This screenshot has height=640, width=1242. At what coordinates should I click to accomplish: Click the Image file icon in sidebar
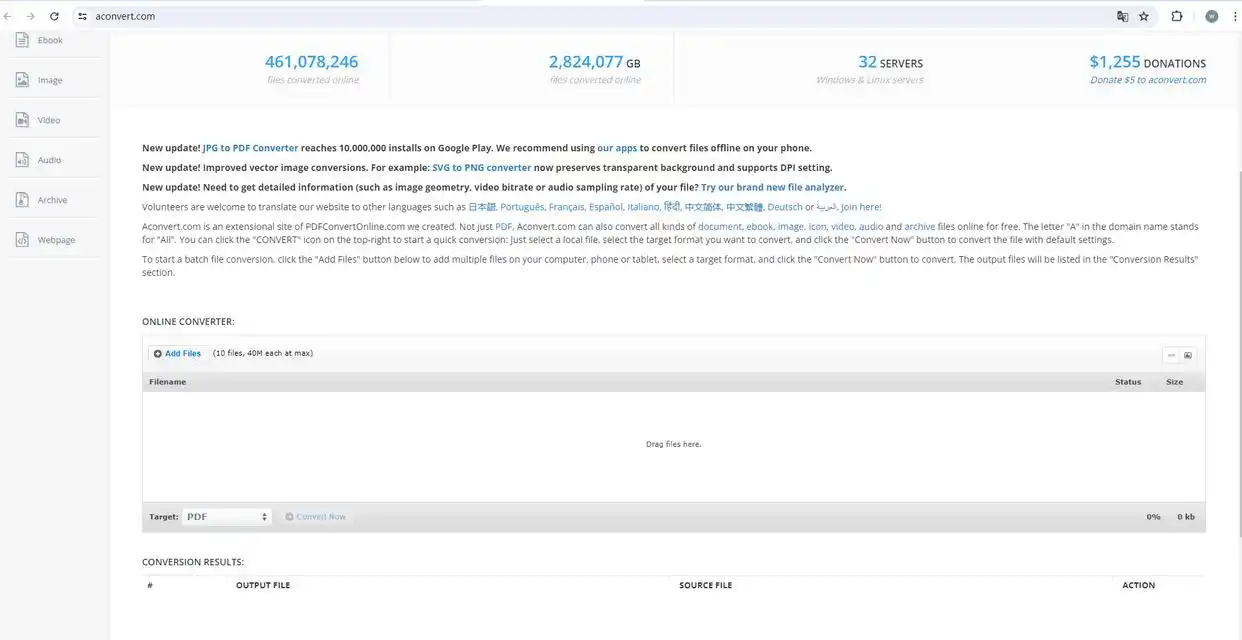[x=22, y=80]
